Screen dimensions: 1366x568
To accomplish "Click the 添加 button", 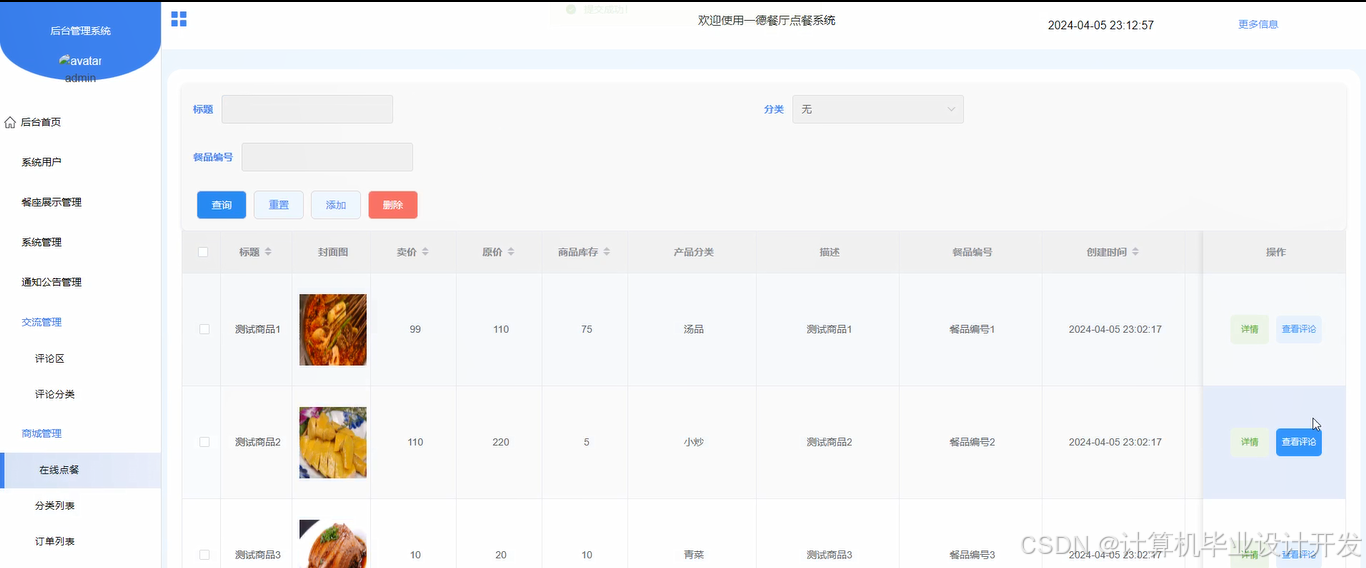I will pyautogui.click(x=335, y=205).
